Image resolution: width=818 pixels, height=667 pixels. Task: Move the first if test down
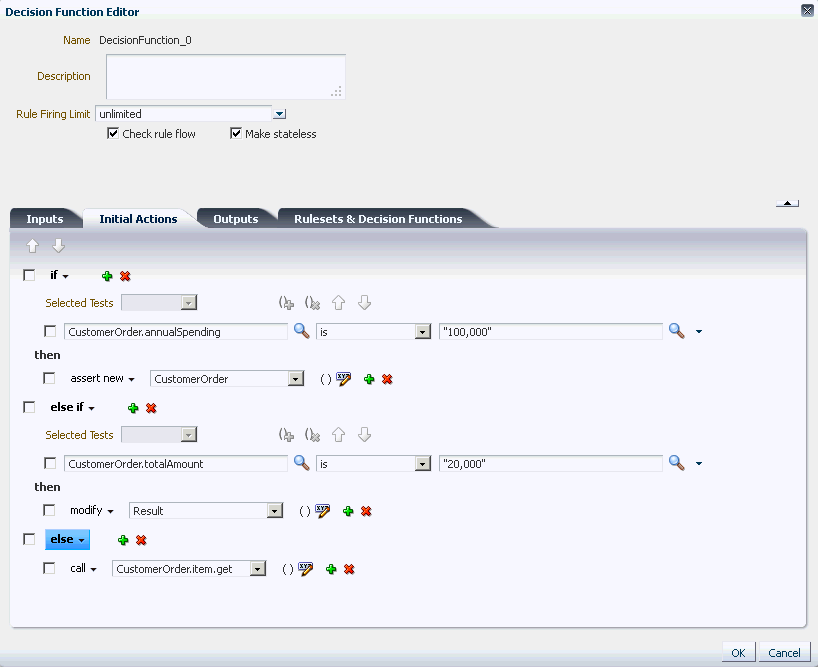(x=362, y=303)
